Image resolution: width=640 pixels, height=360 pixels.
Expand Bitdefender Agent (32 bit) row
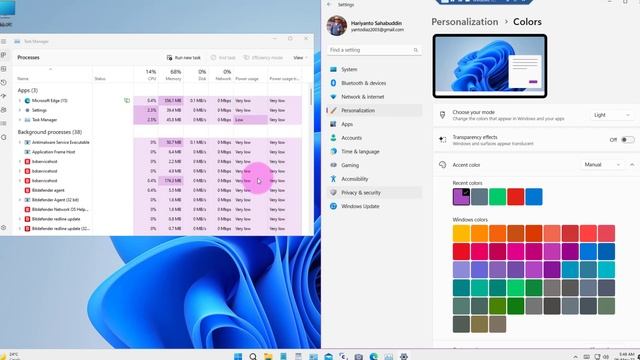20,200
